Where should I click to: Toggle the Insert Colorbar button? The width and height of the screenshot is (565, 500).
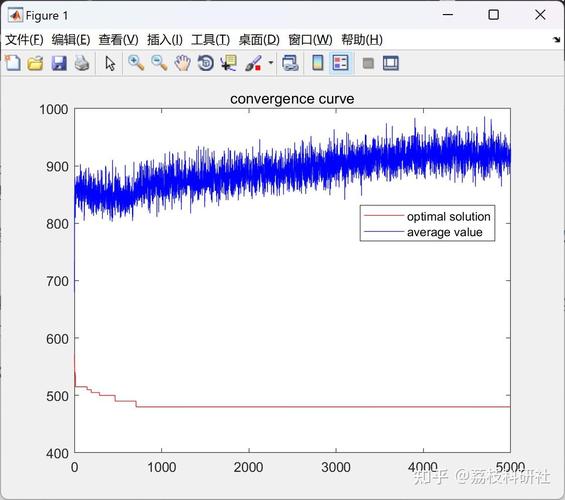(x=317, y=63)
